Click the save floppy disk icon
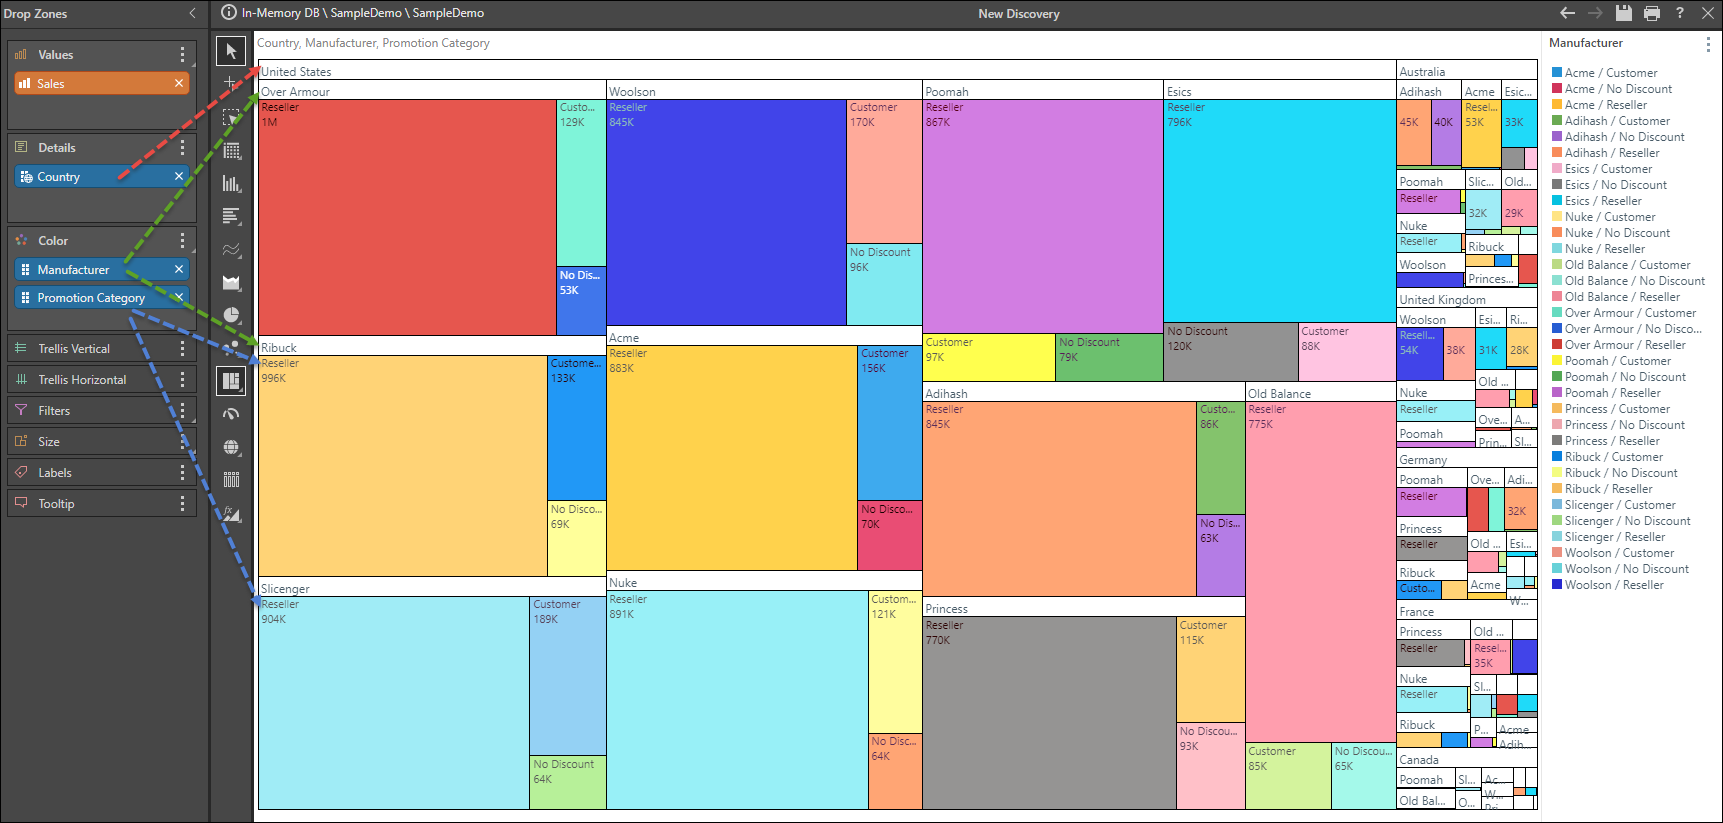This screenshot has width=1723, height=823. pos(1624,13)
